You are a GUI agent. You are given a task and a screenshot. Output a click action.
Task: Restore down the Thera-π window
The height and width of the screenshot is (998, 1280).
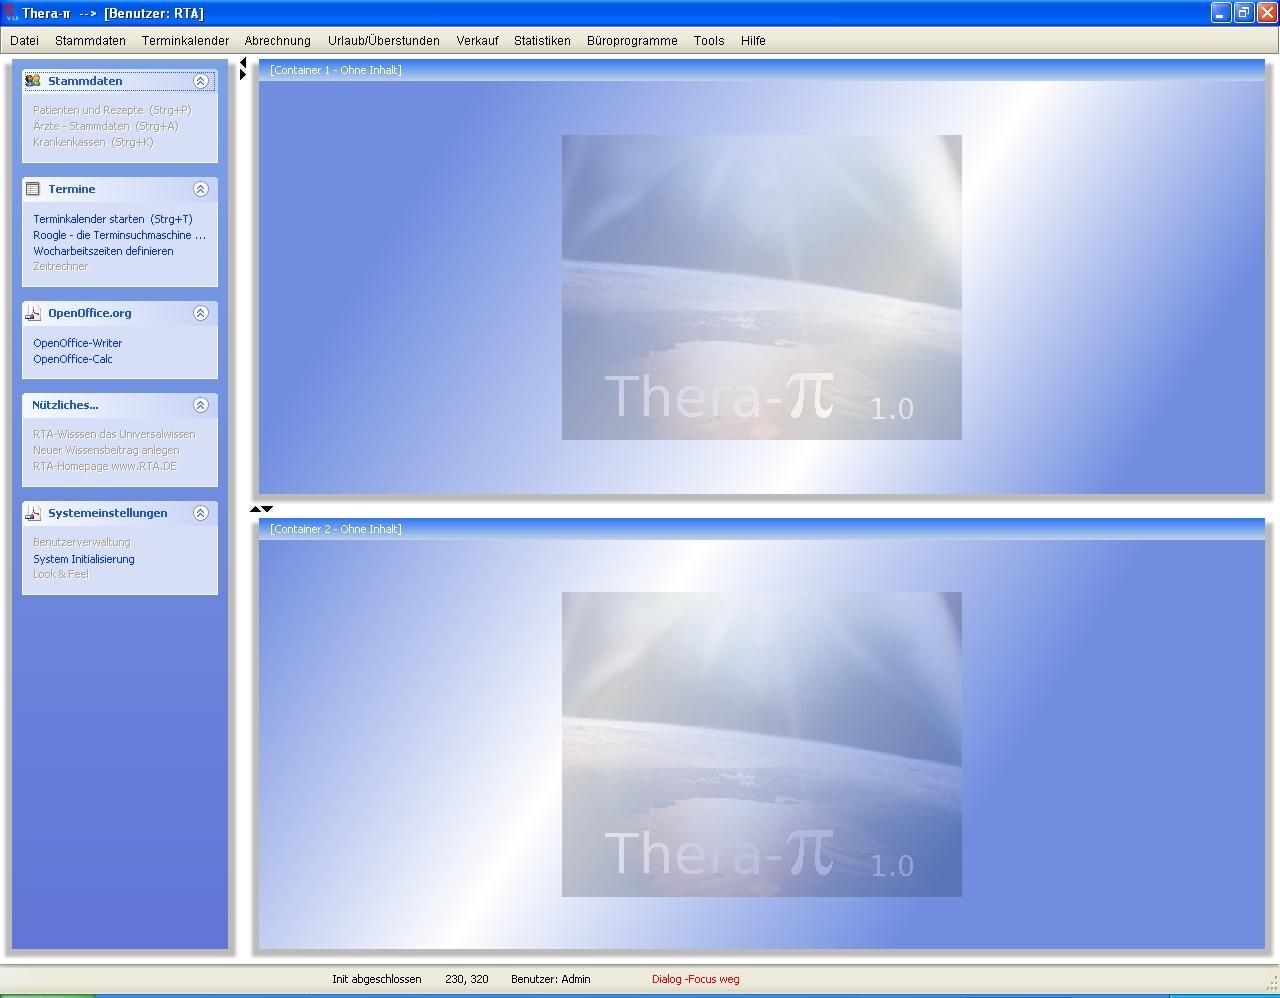1244,13
